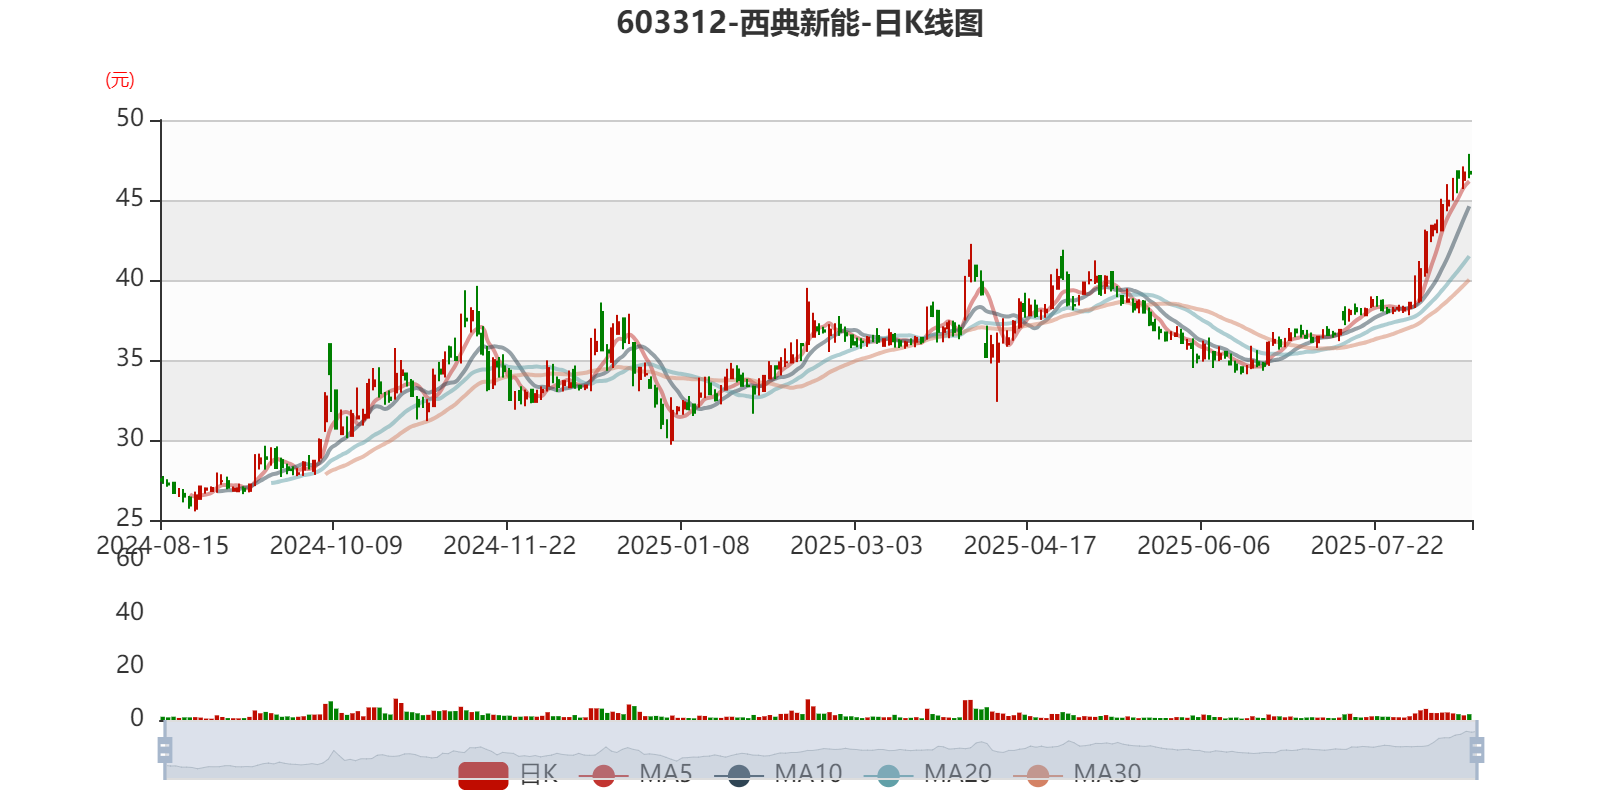Toggle the 日K candlestick series legend
Viewport: 1600px width, 800px height.
click(x=508, y=774)
